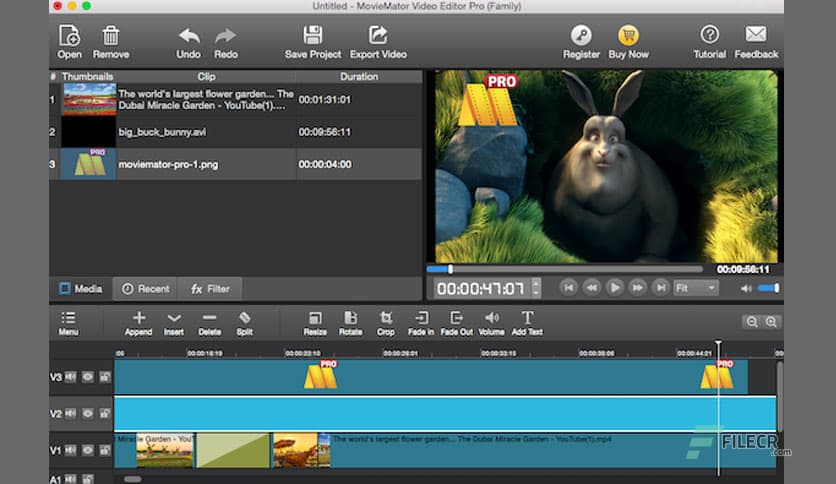836x484 pixels.
Task: Toggle mute on track V1
Action: click(70, 450)
